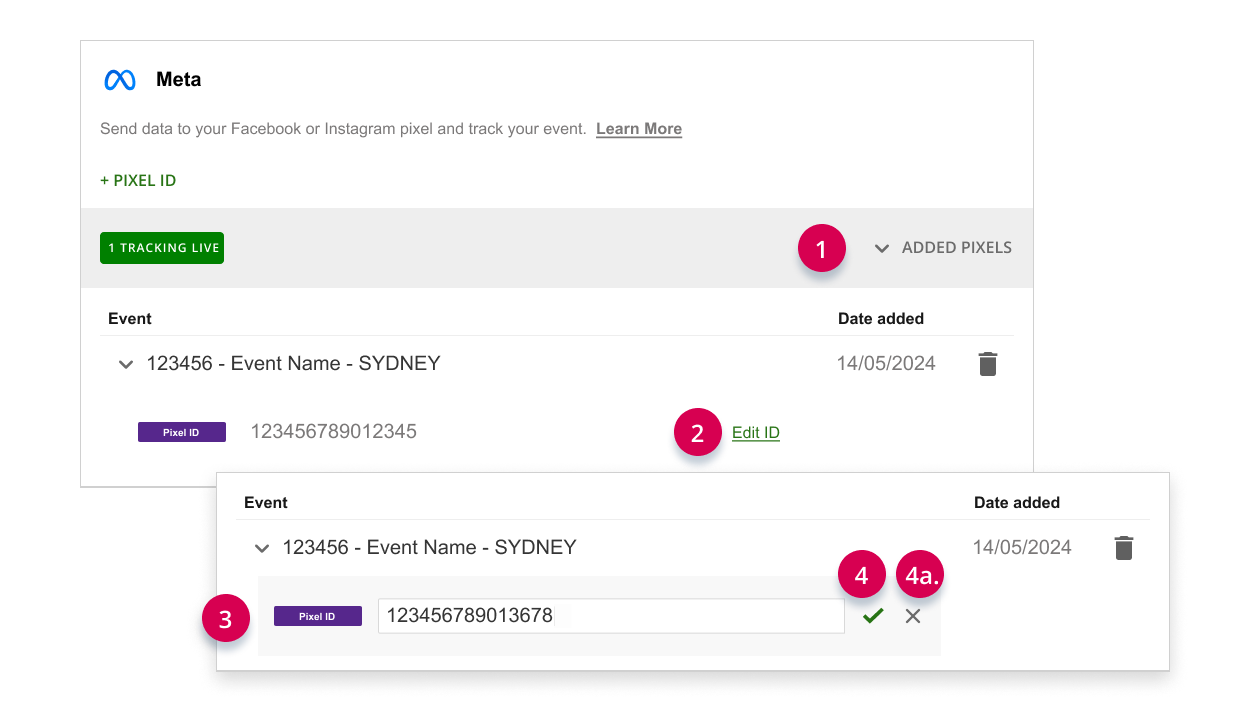Collapse event row chevron in edit panel
The height and width of the screenshot is (712, 1240).
click(262, 549)
